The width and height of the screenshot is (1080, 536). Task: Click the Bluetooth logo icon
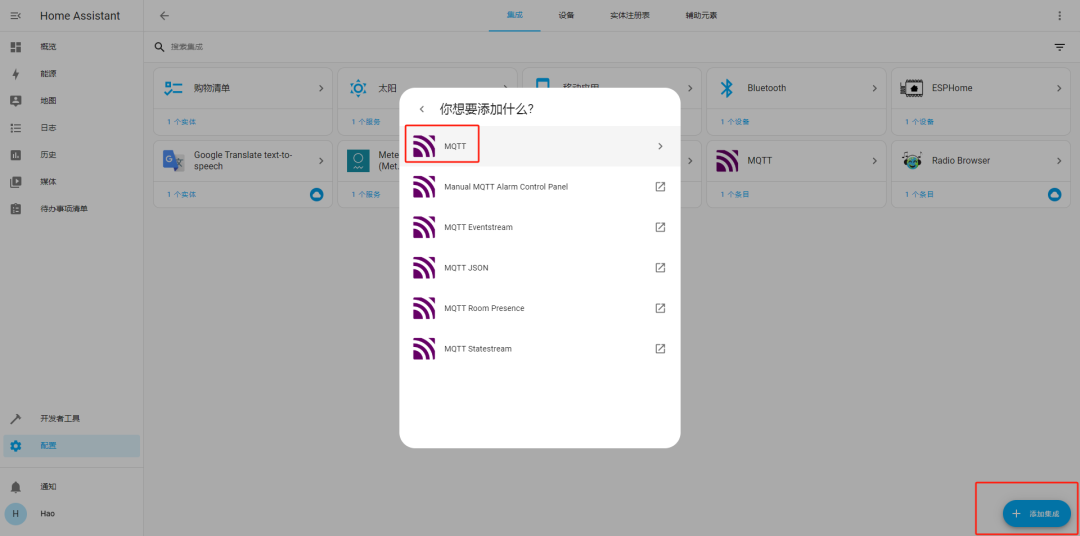[727, 88]
